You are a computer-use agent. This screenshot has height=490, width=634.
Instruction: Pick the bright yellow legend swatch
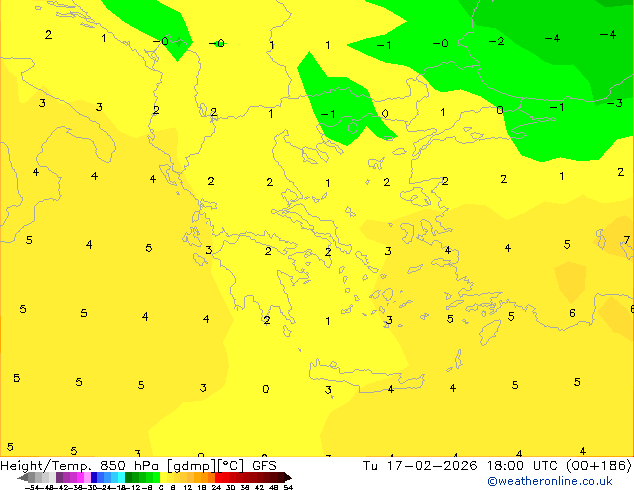163,477
